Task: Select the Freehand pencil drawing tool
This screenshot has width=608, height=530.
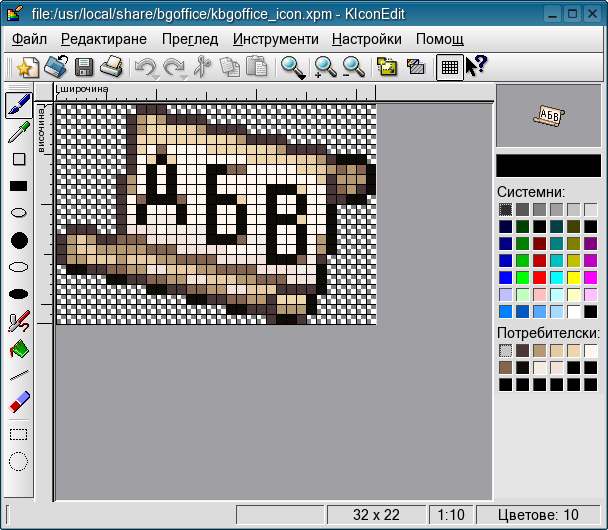Action: pos(19,105)
